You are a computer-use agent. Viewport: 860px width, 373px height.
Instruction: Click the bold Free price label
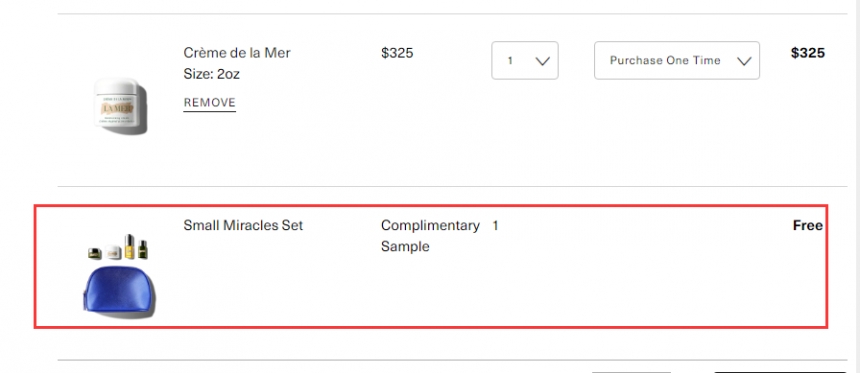click(x=808, y=225)
